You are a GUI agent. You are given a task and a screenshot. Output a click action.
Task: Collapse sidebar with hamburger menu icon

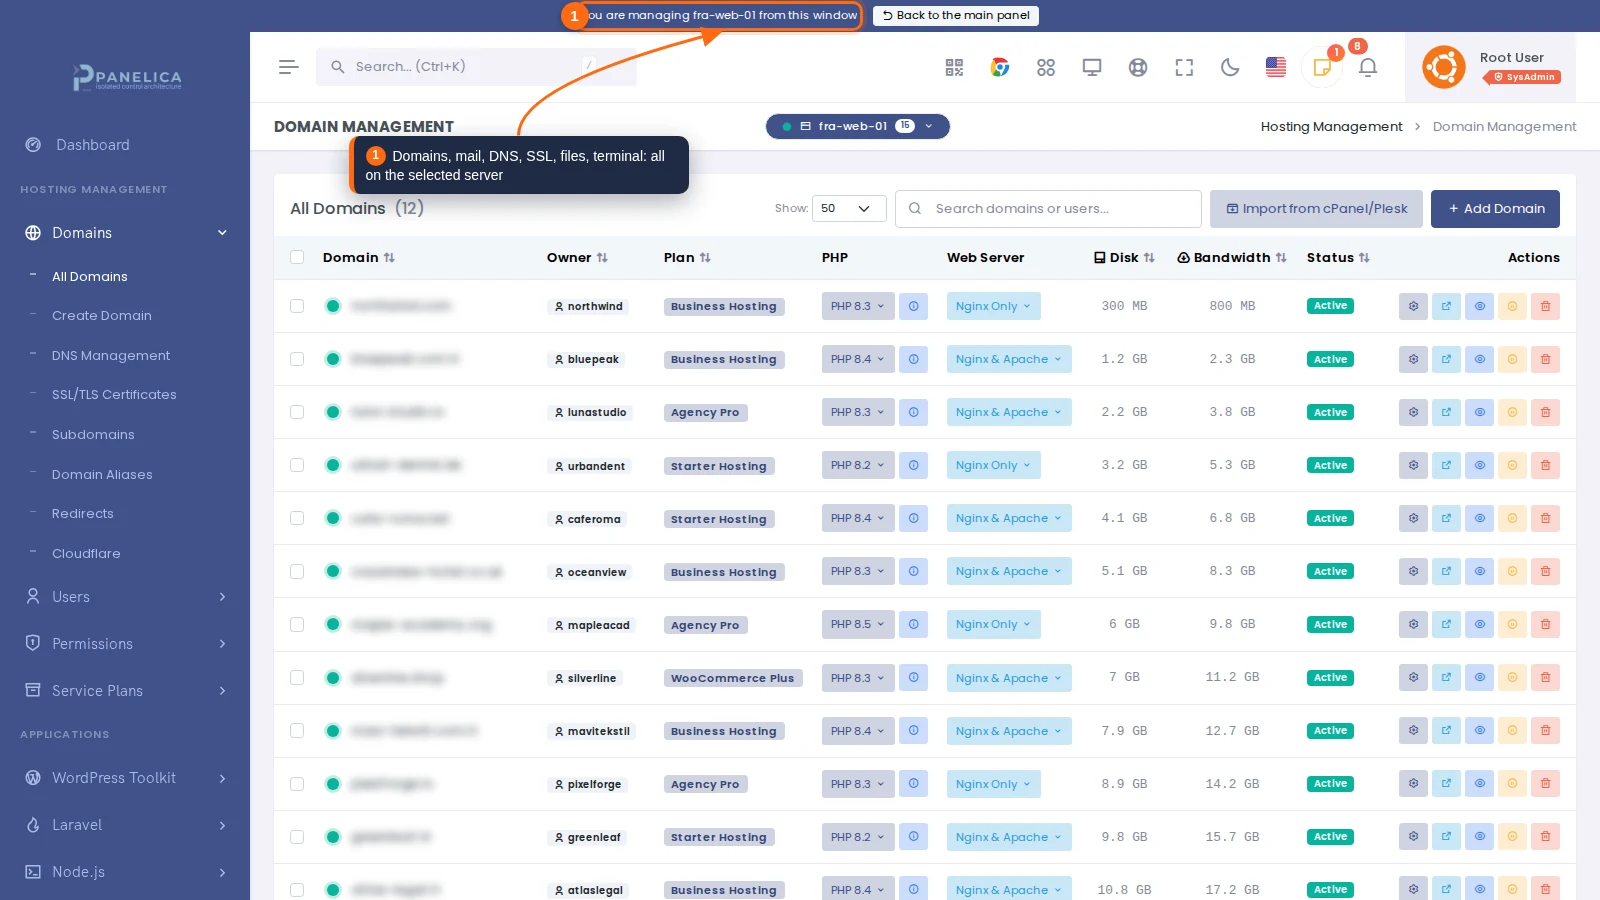[289, 67]
